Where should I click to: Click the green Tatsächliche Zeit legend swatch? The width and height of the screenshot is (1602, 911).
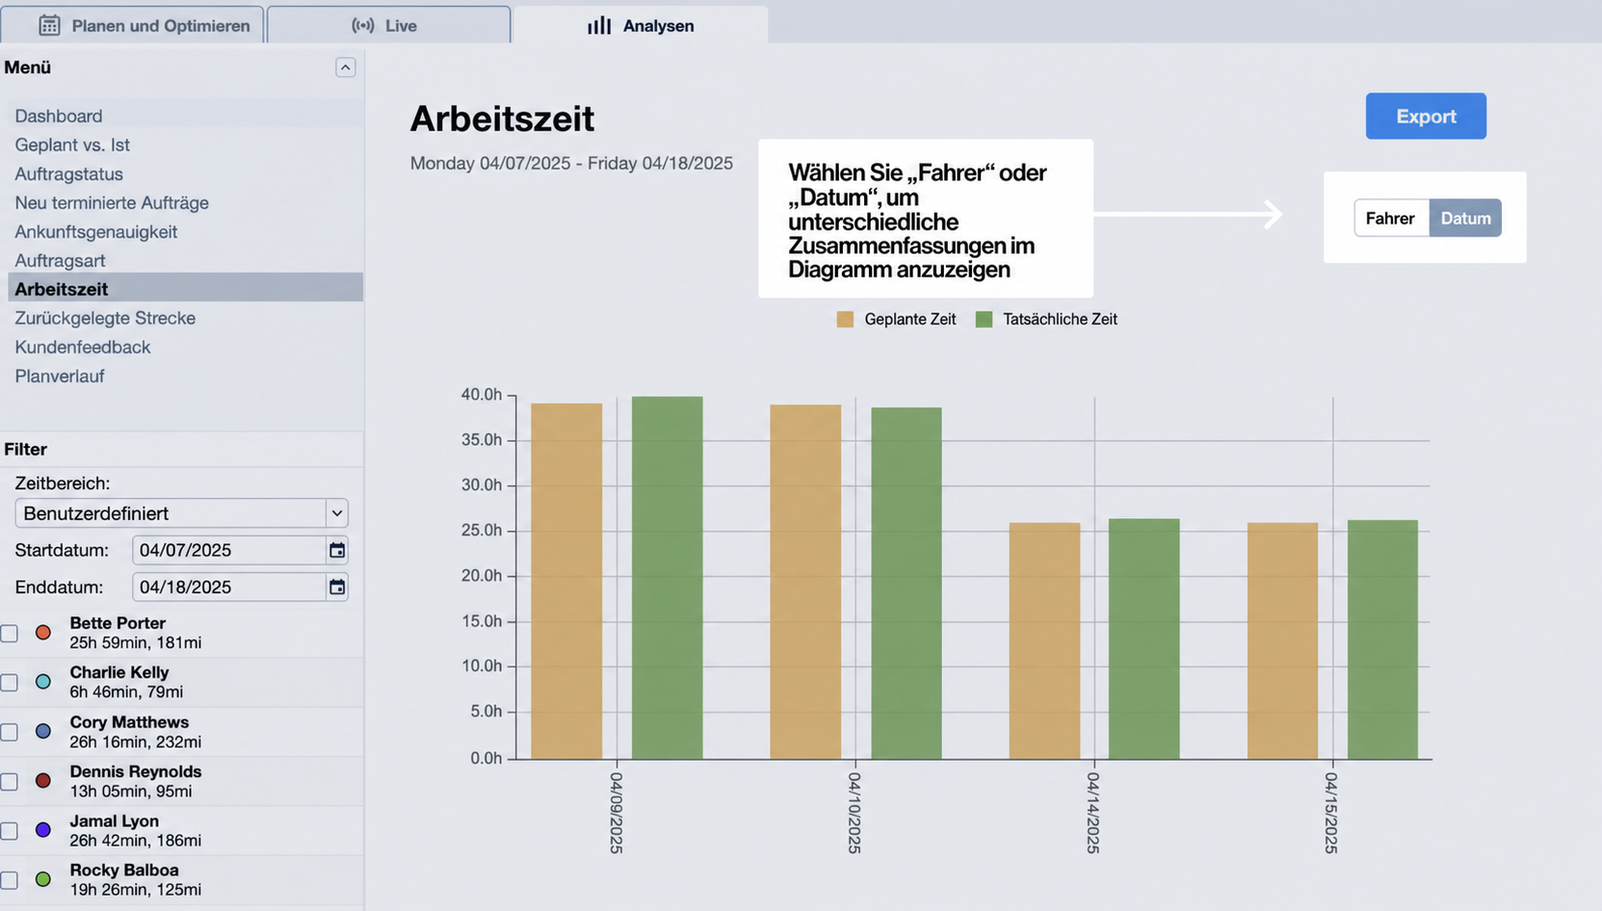(x=984, y=319)
